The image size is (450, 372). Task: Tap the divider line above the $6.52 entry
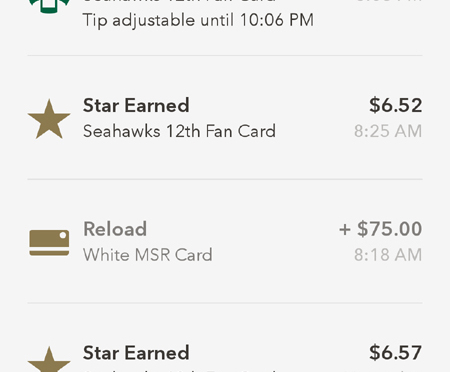(225, 55)
